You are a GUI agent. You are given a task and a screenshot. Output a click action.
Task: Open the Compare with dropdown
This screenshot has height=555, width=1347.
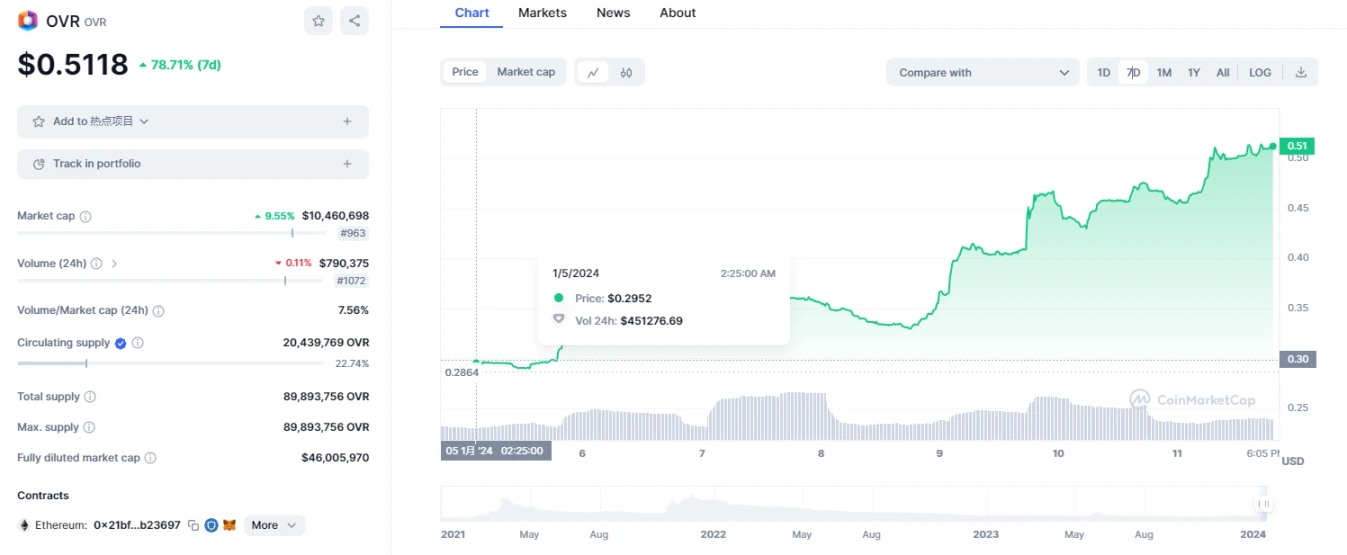(x=983, y=72)
